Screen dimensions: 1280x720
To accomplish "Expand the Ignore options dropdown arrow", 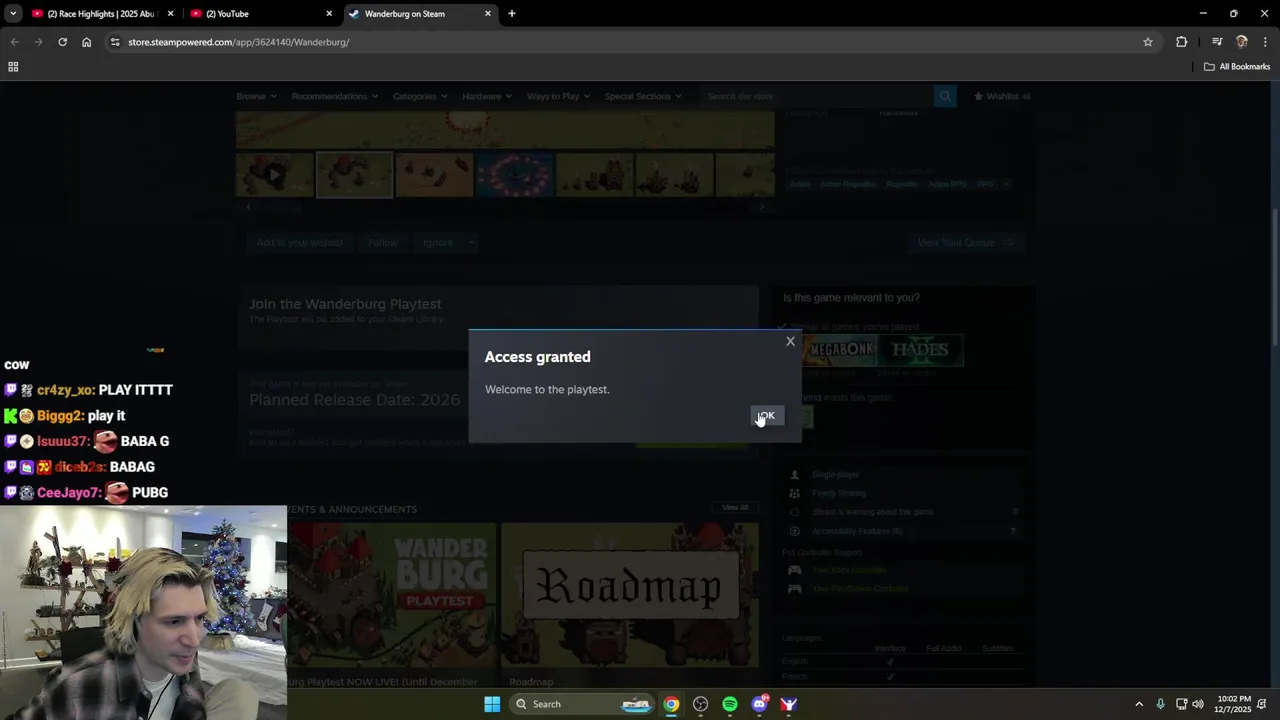I will click(470, 242).
